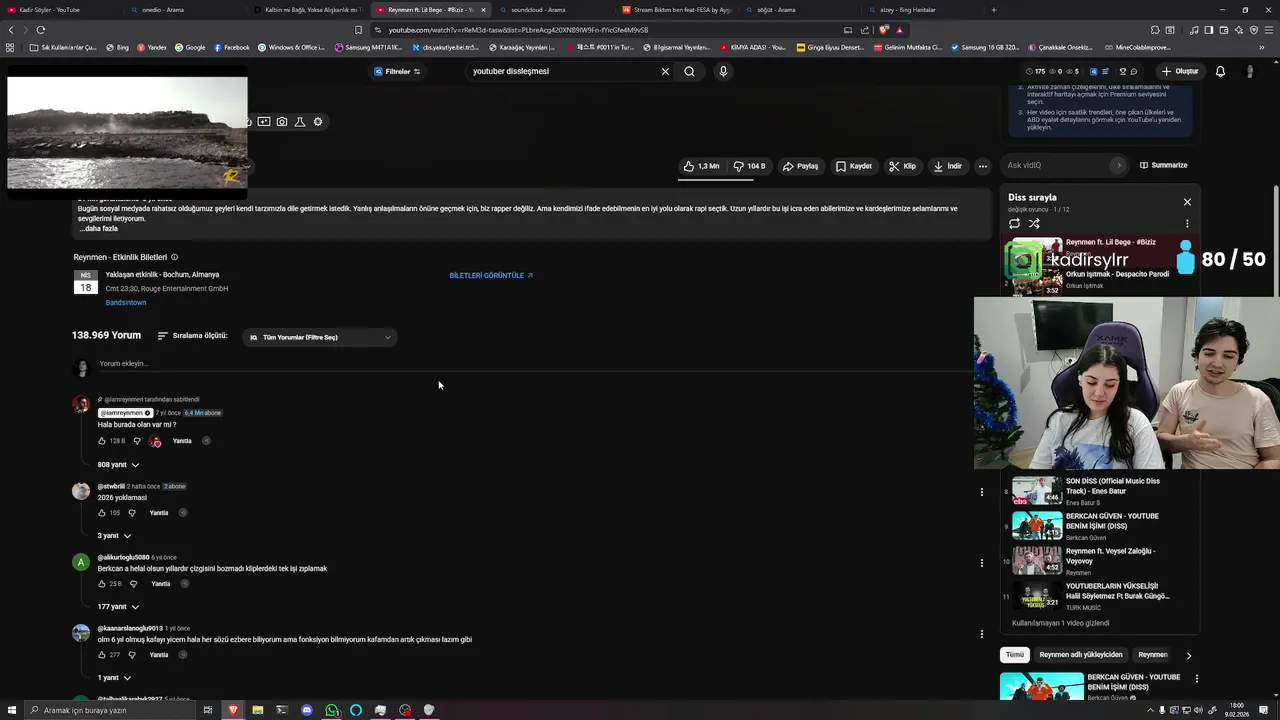1280x720 pixels.
Task: Like alikurtoglu5080's comment with 25 B
Action: 102,584
